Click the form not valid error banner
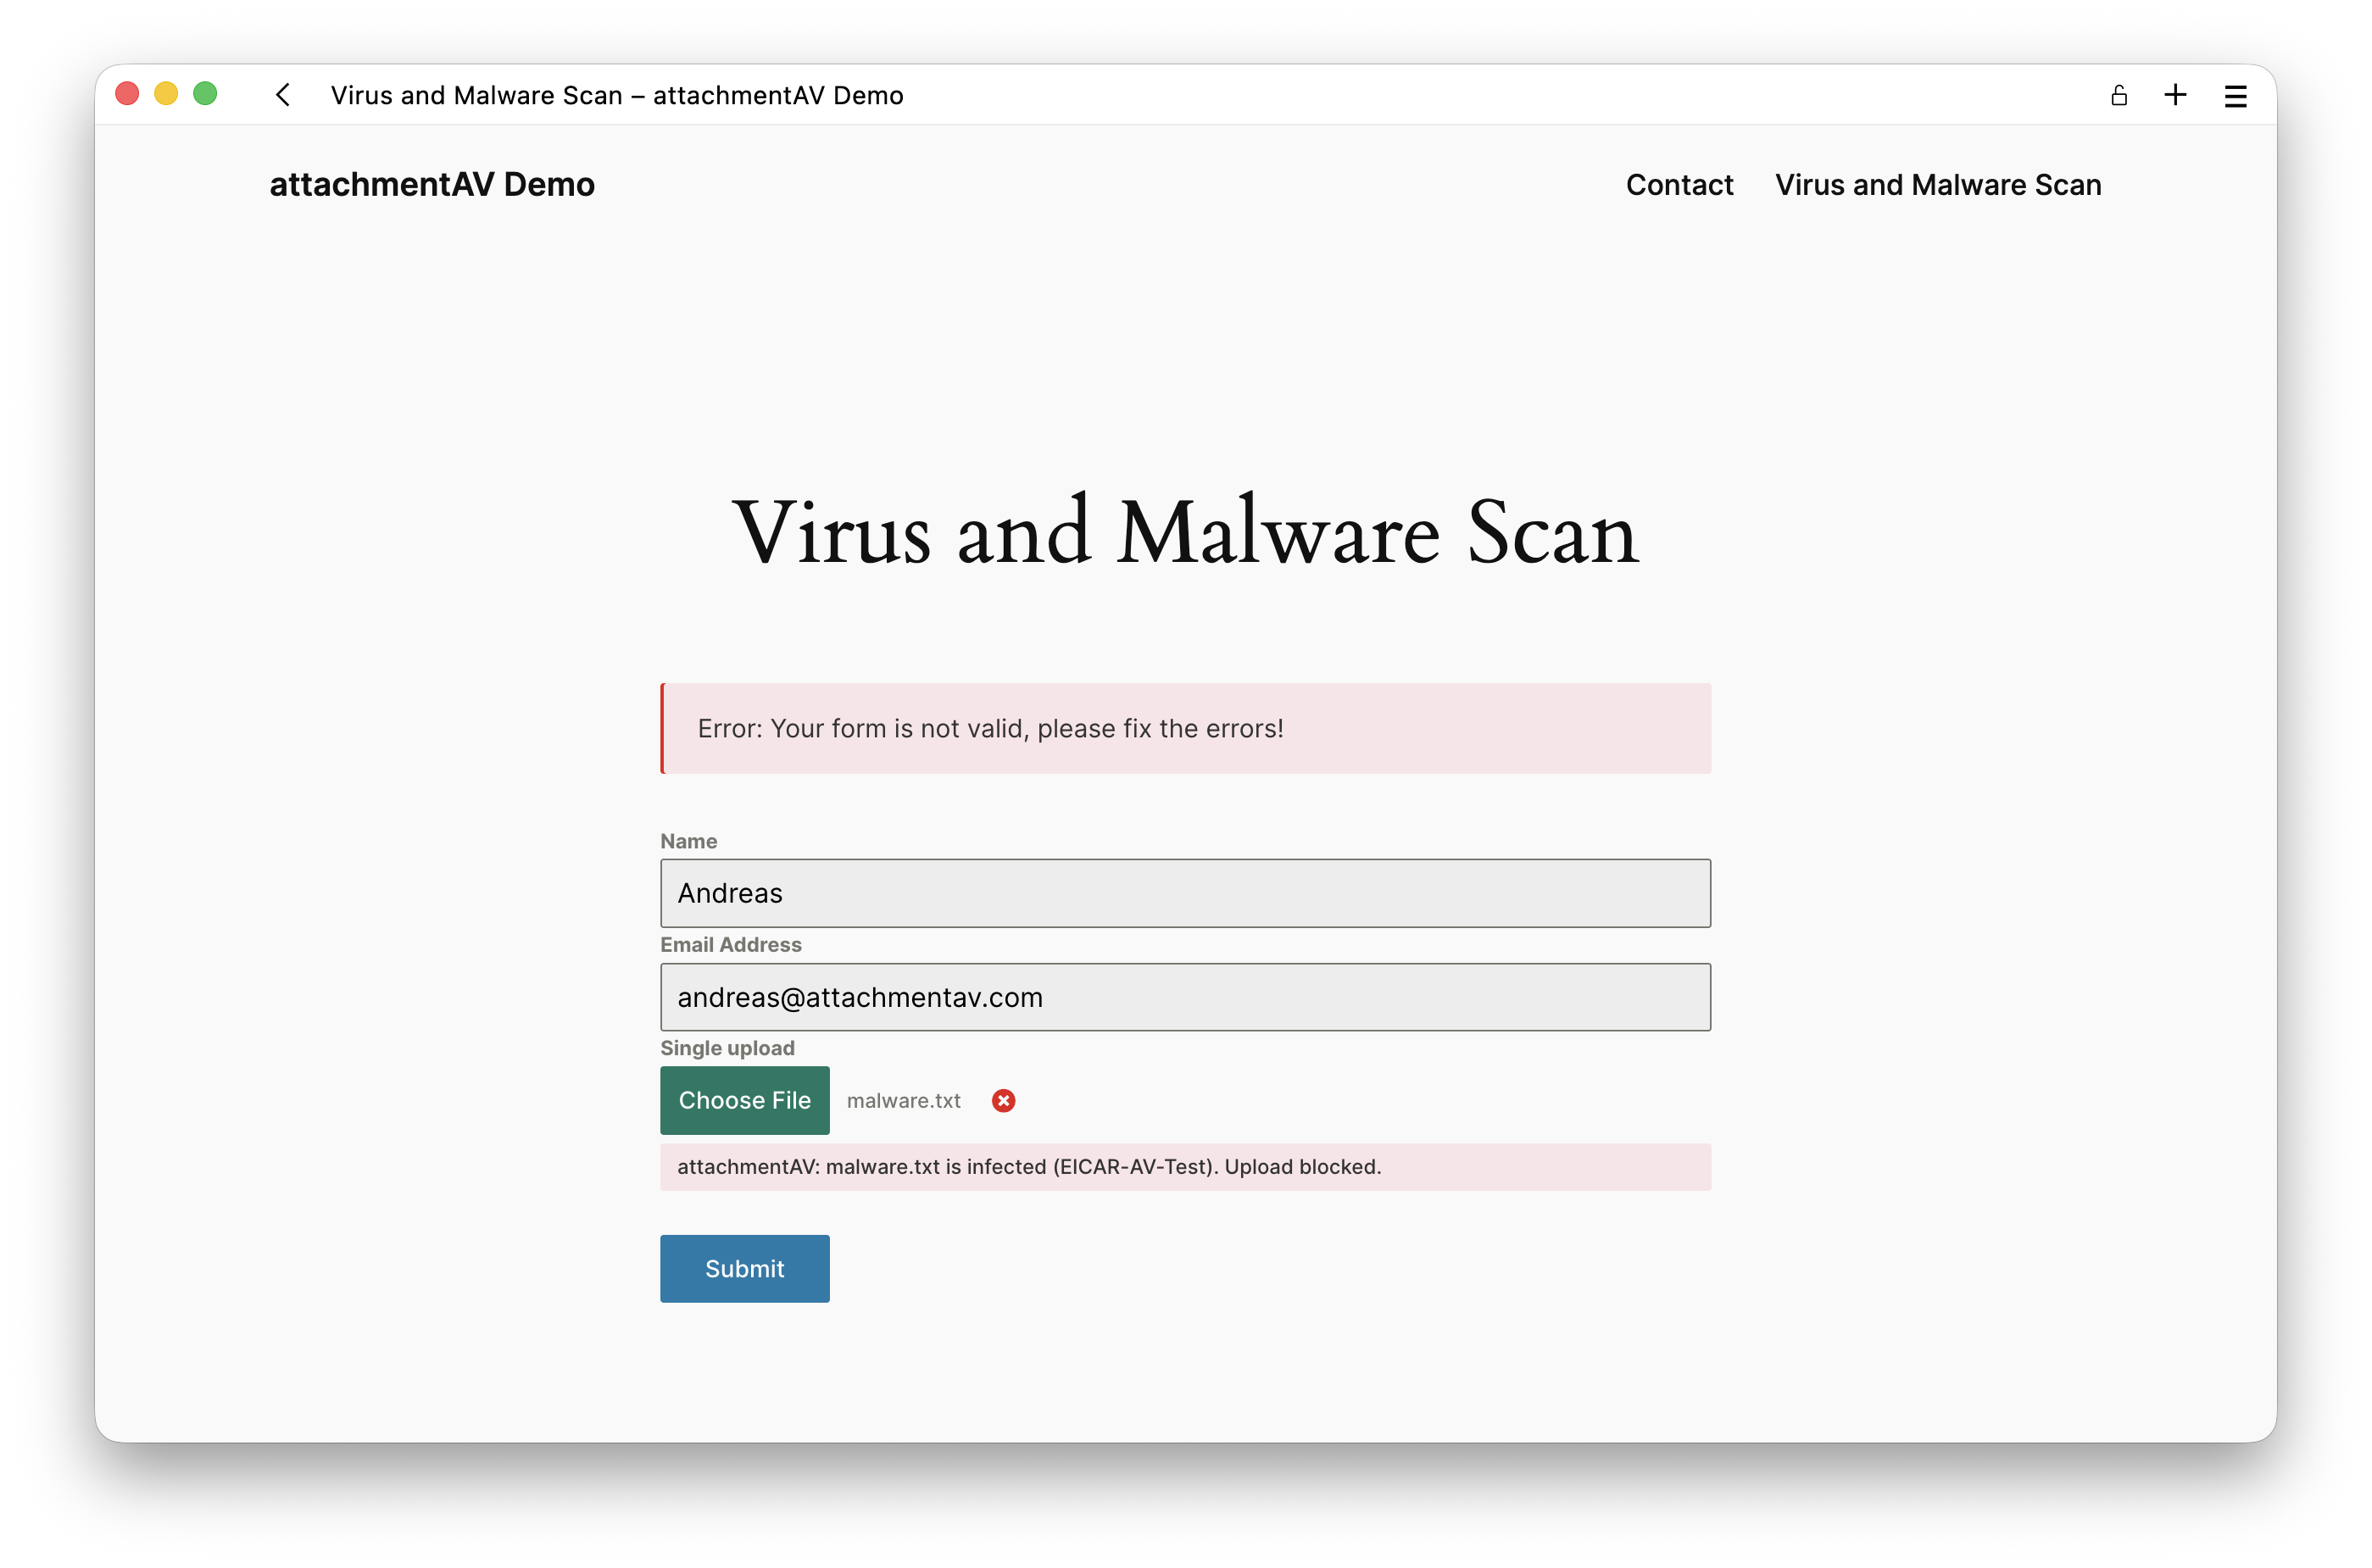Image resolution: width=2372 pixels, height=1568 pixels. coord(1185,728)
